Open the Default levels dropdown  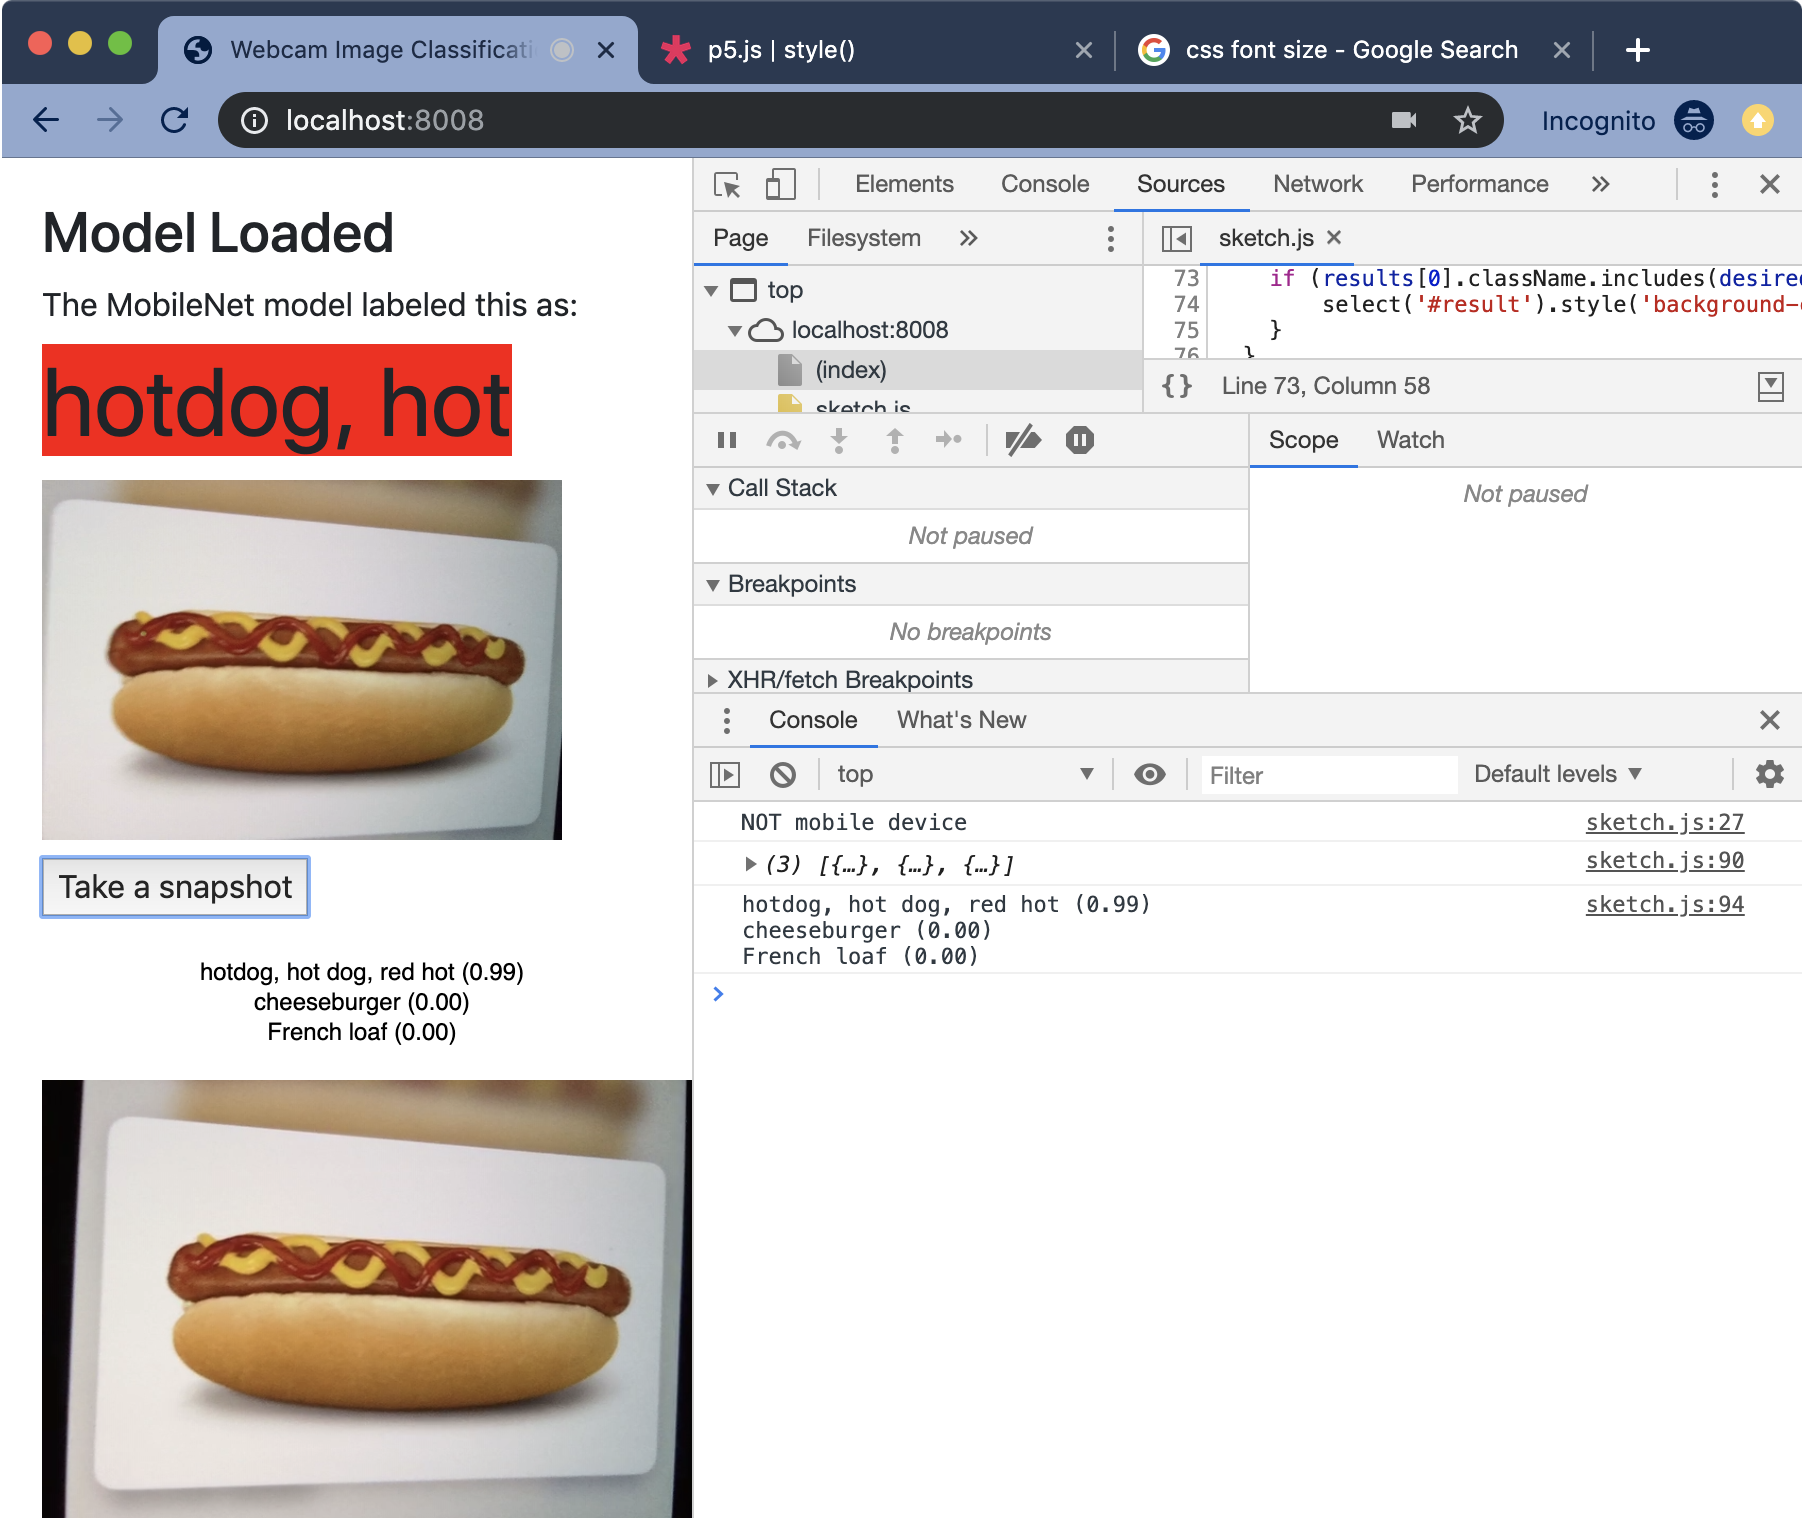click(x=1558, y=774)
